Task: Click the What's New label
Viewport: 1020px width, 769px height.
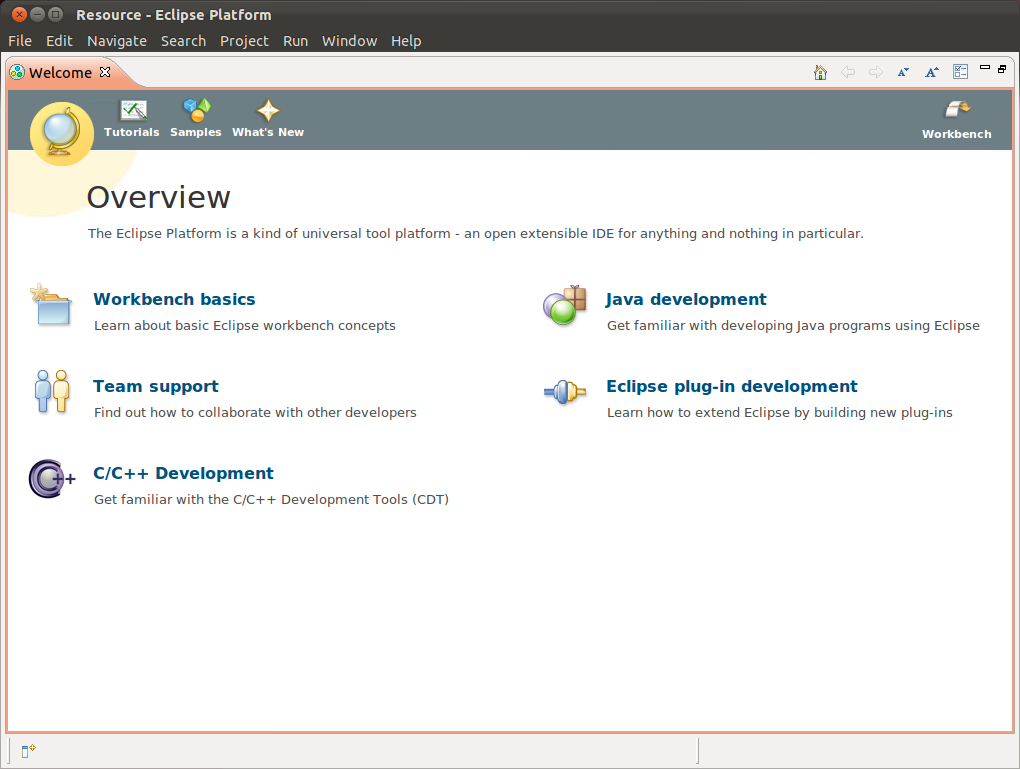Action: tap(268, 132)
